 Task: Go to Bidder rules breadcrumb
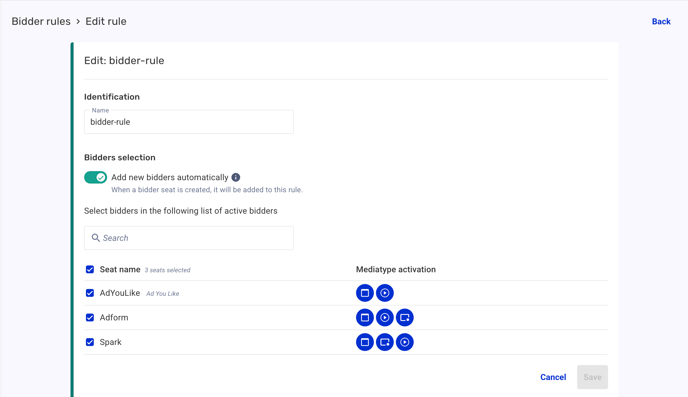coord(41,21)
